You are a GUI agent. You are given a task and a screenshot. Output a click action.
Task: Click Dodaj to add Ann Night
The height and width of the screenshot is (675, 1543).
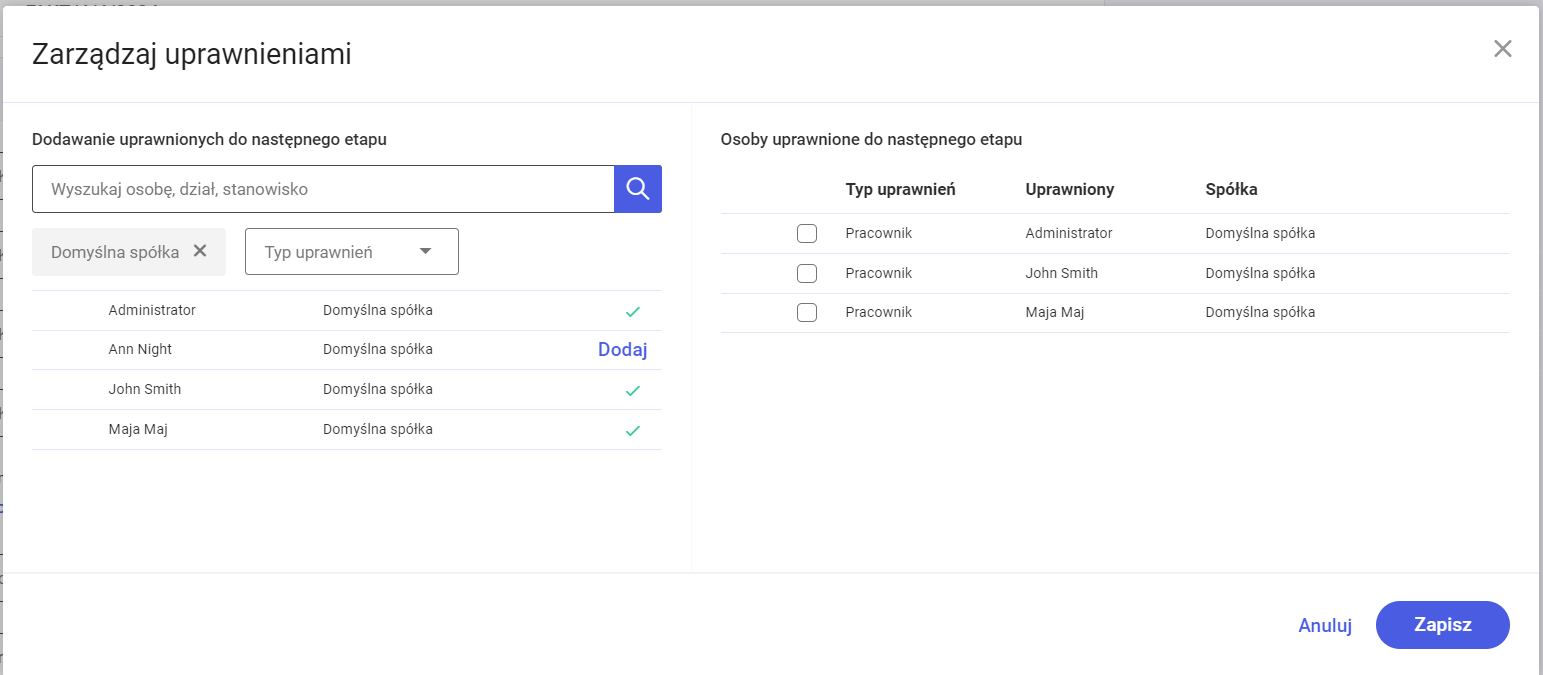[x=622, y=350]
